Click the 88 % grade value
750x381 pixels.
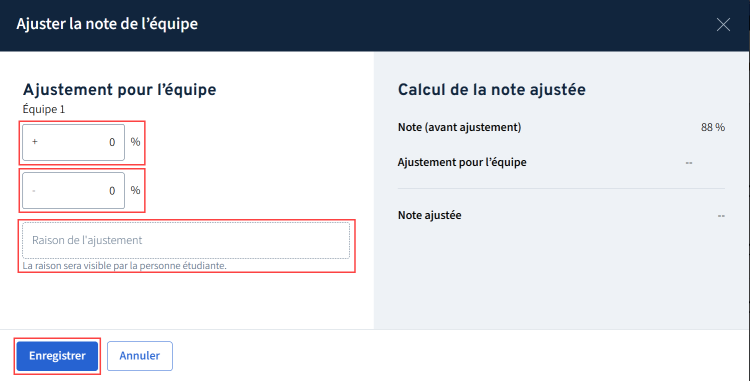(713, 127)
